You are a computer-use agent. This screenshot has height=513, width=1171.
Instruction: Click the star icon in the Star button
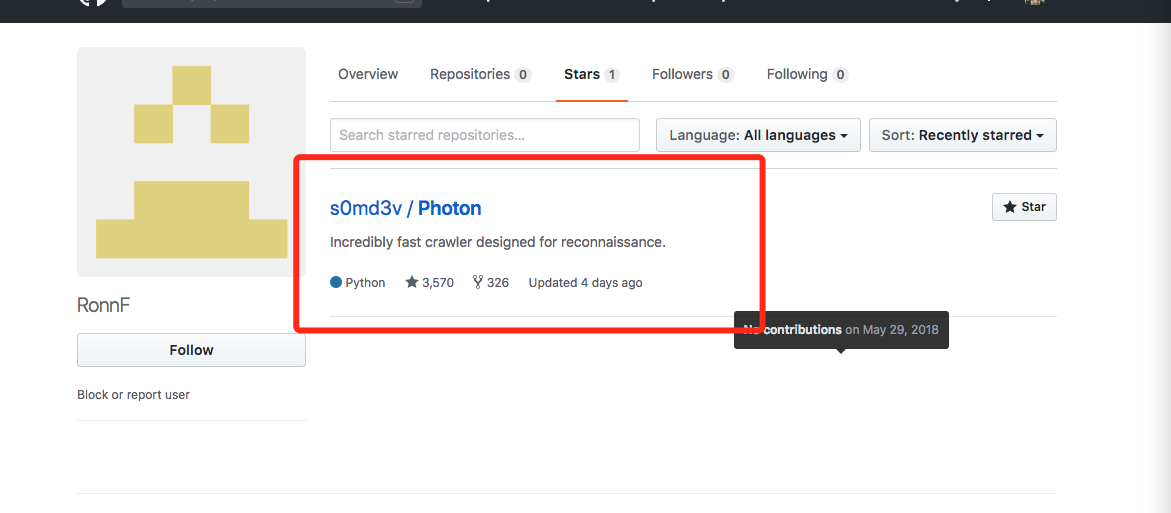1009,207
